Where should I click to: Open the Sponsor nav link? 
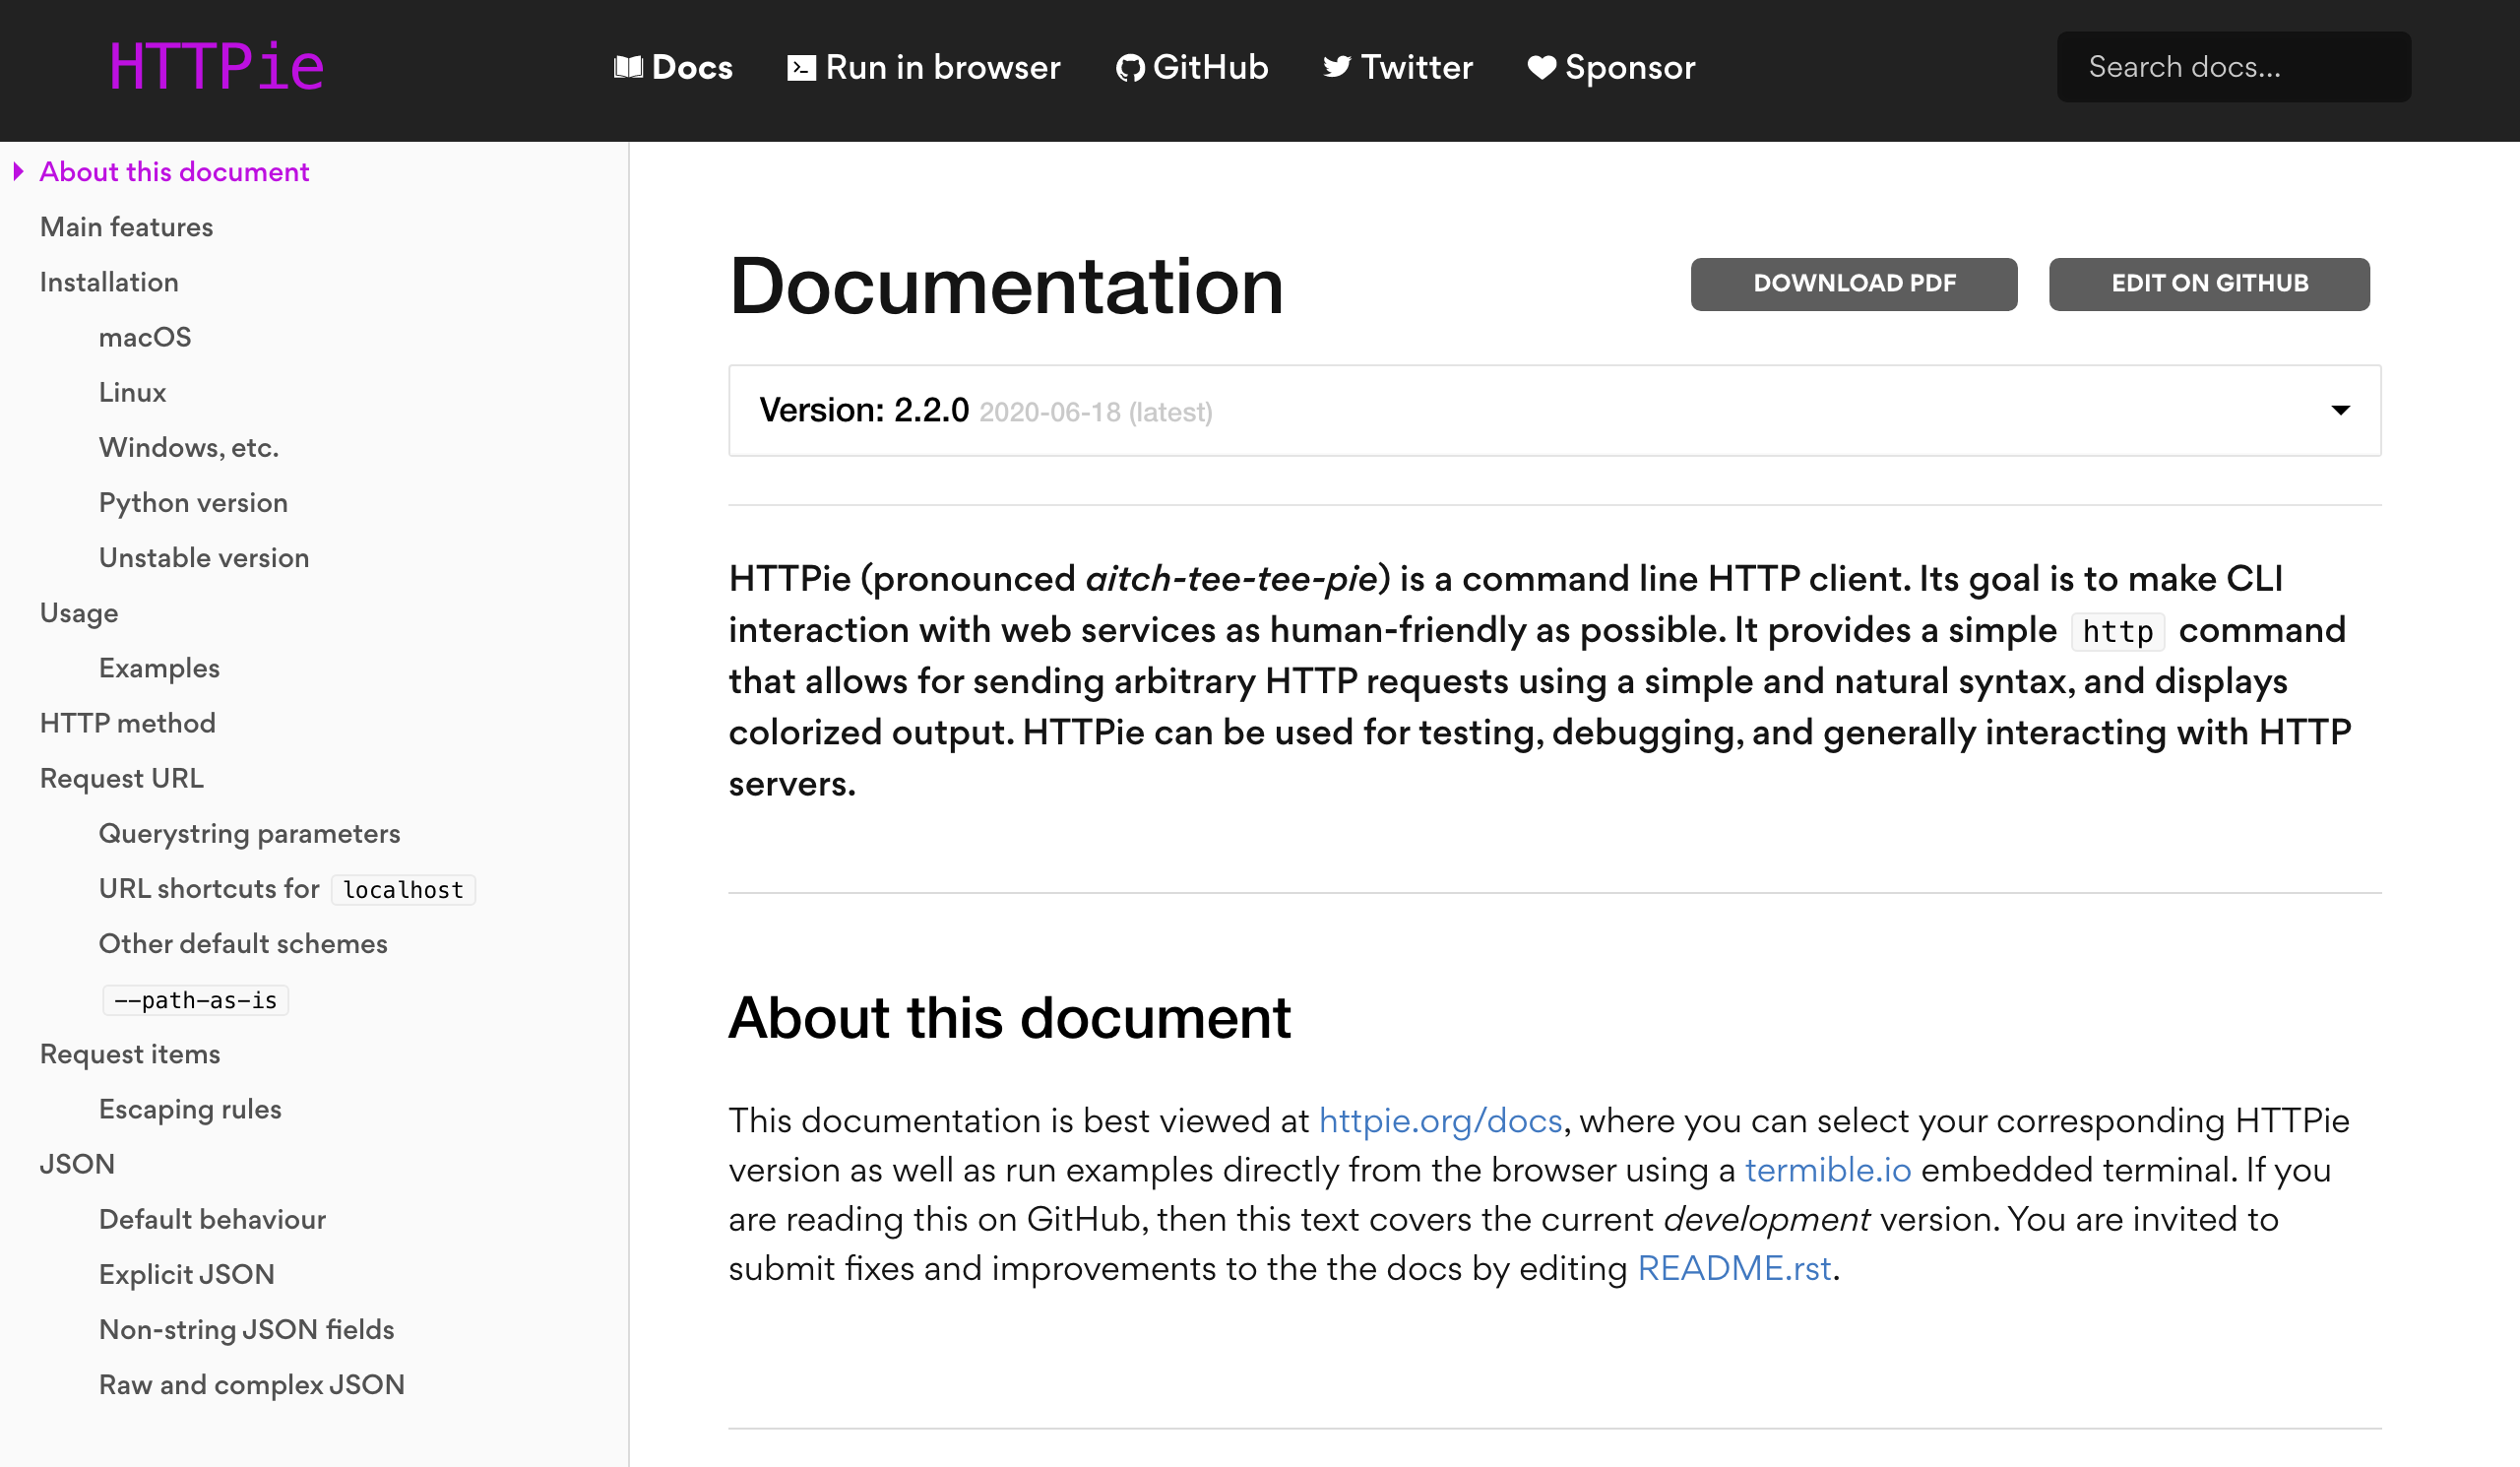pyautogui.click(x=1611, y=67)
